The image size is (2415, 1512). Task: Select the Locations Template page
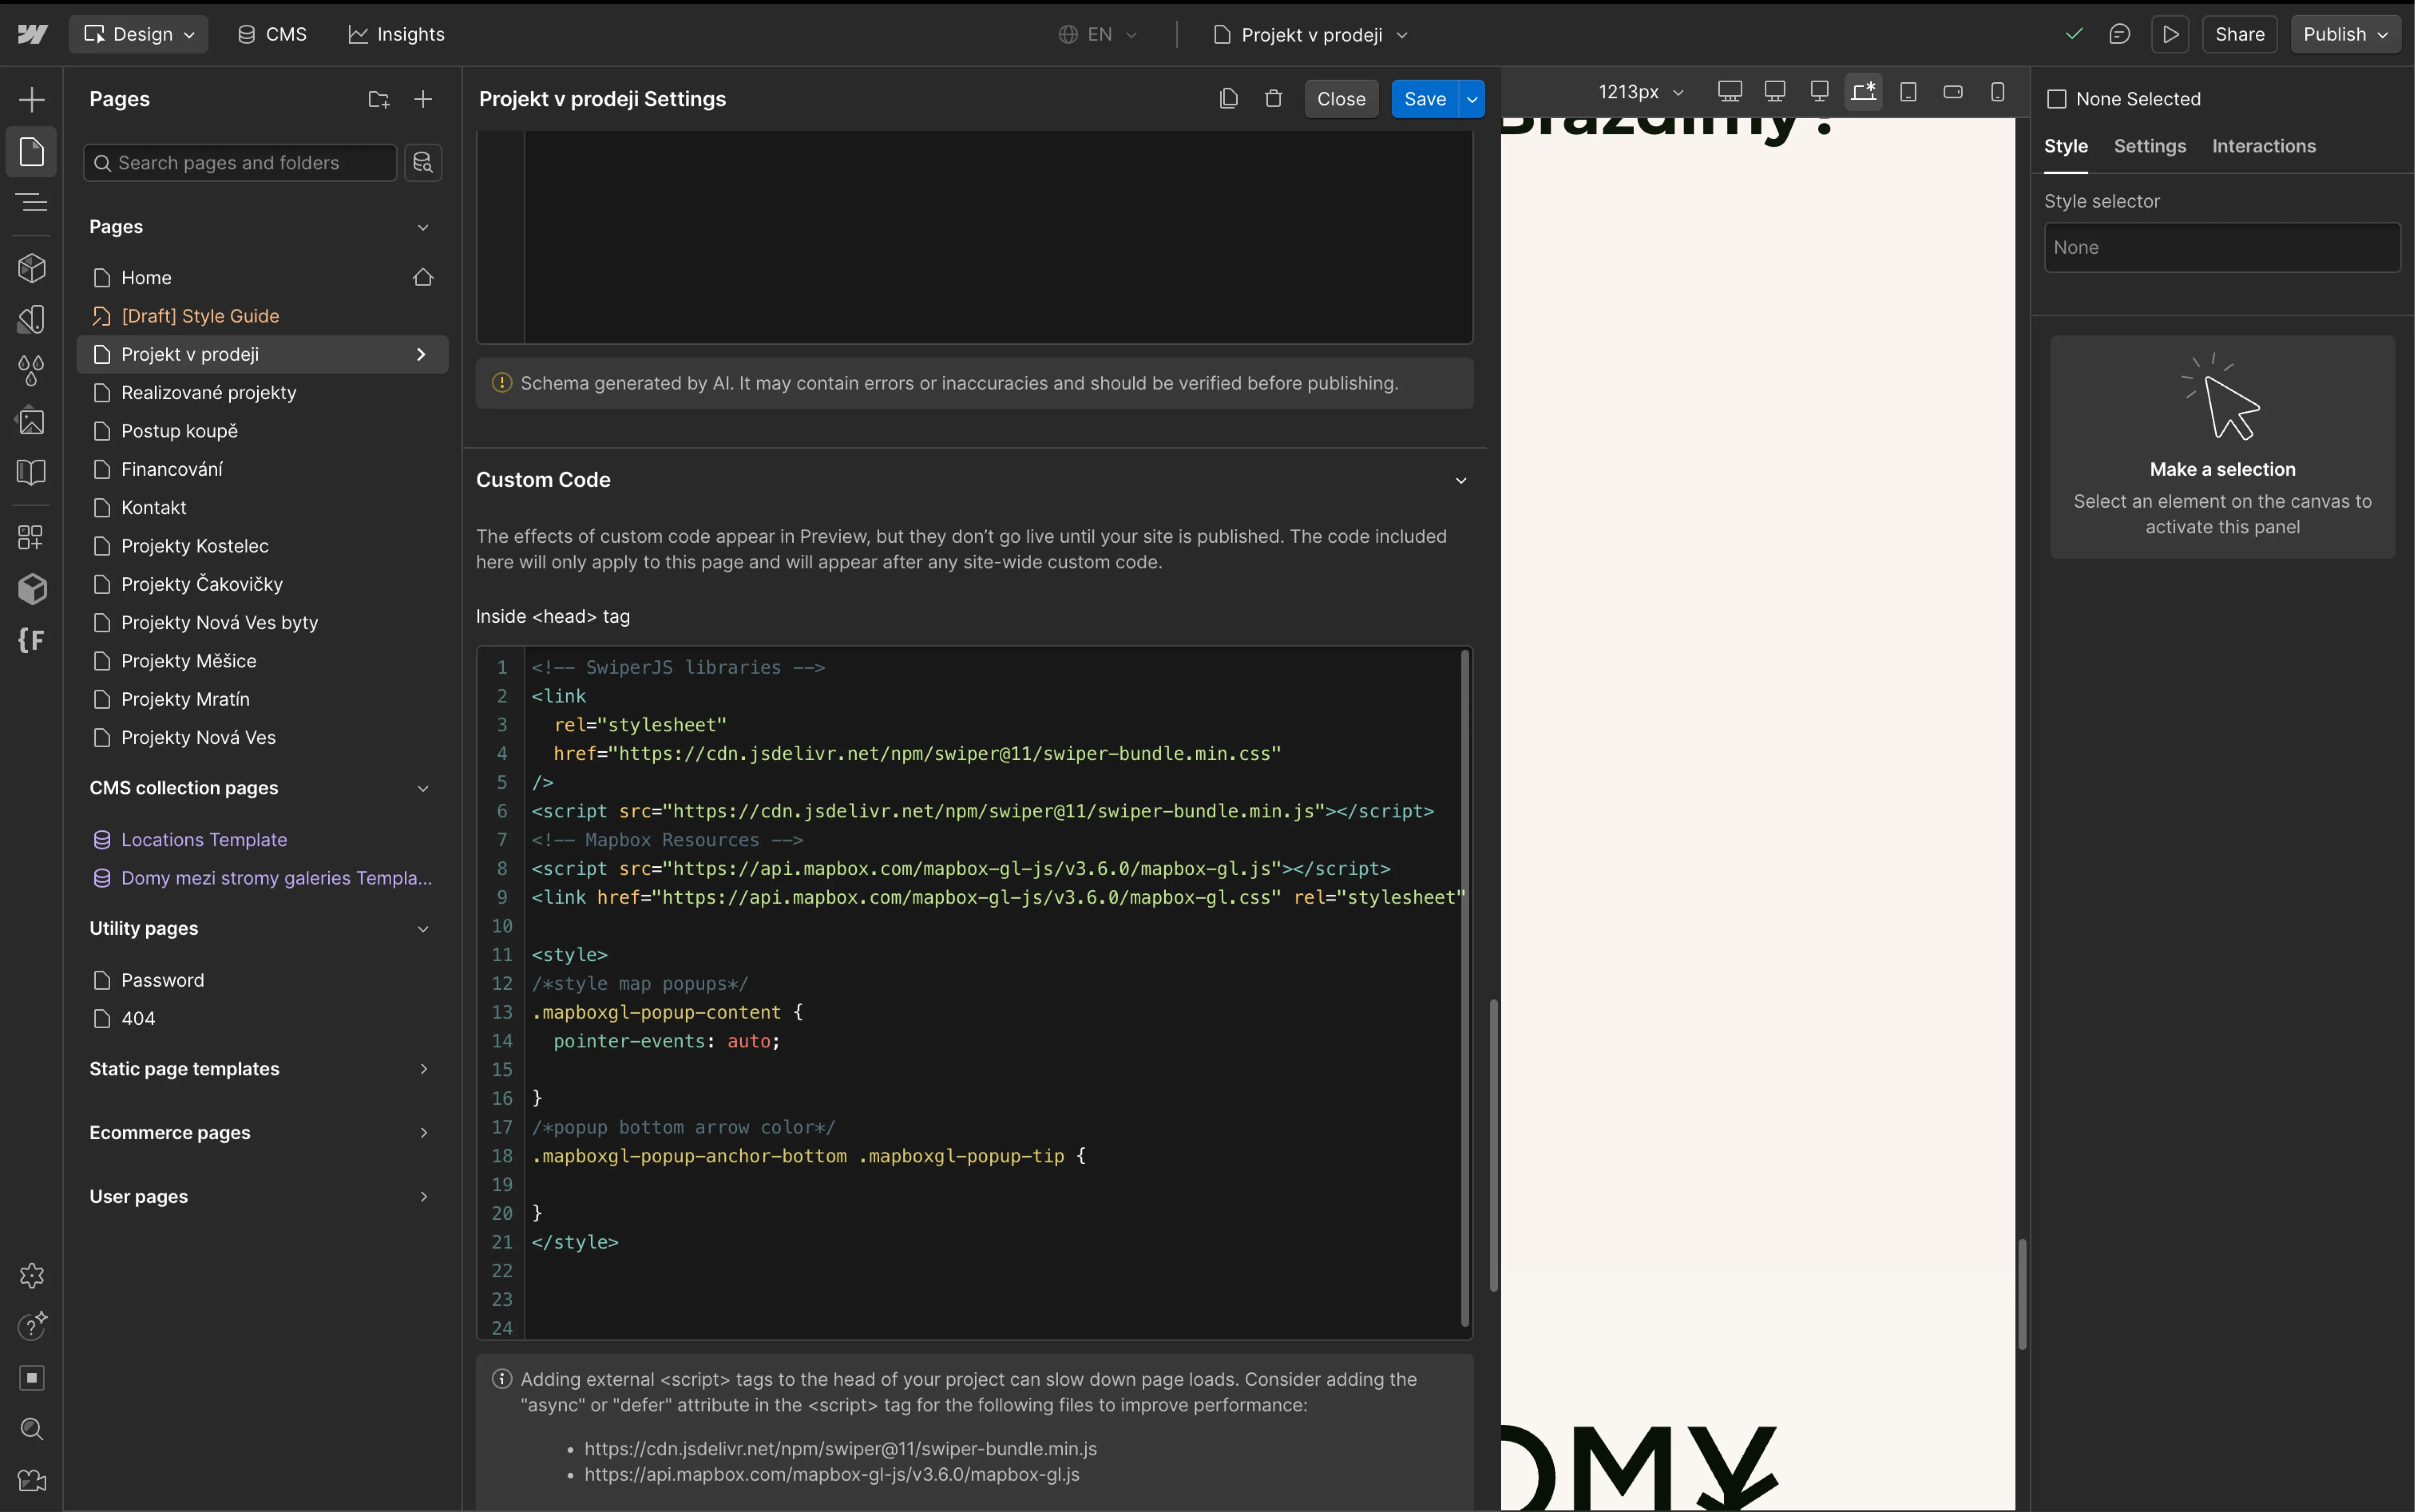204,839
